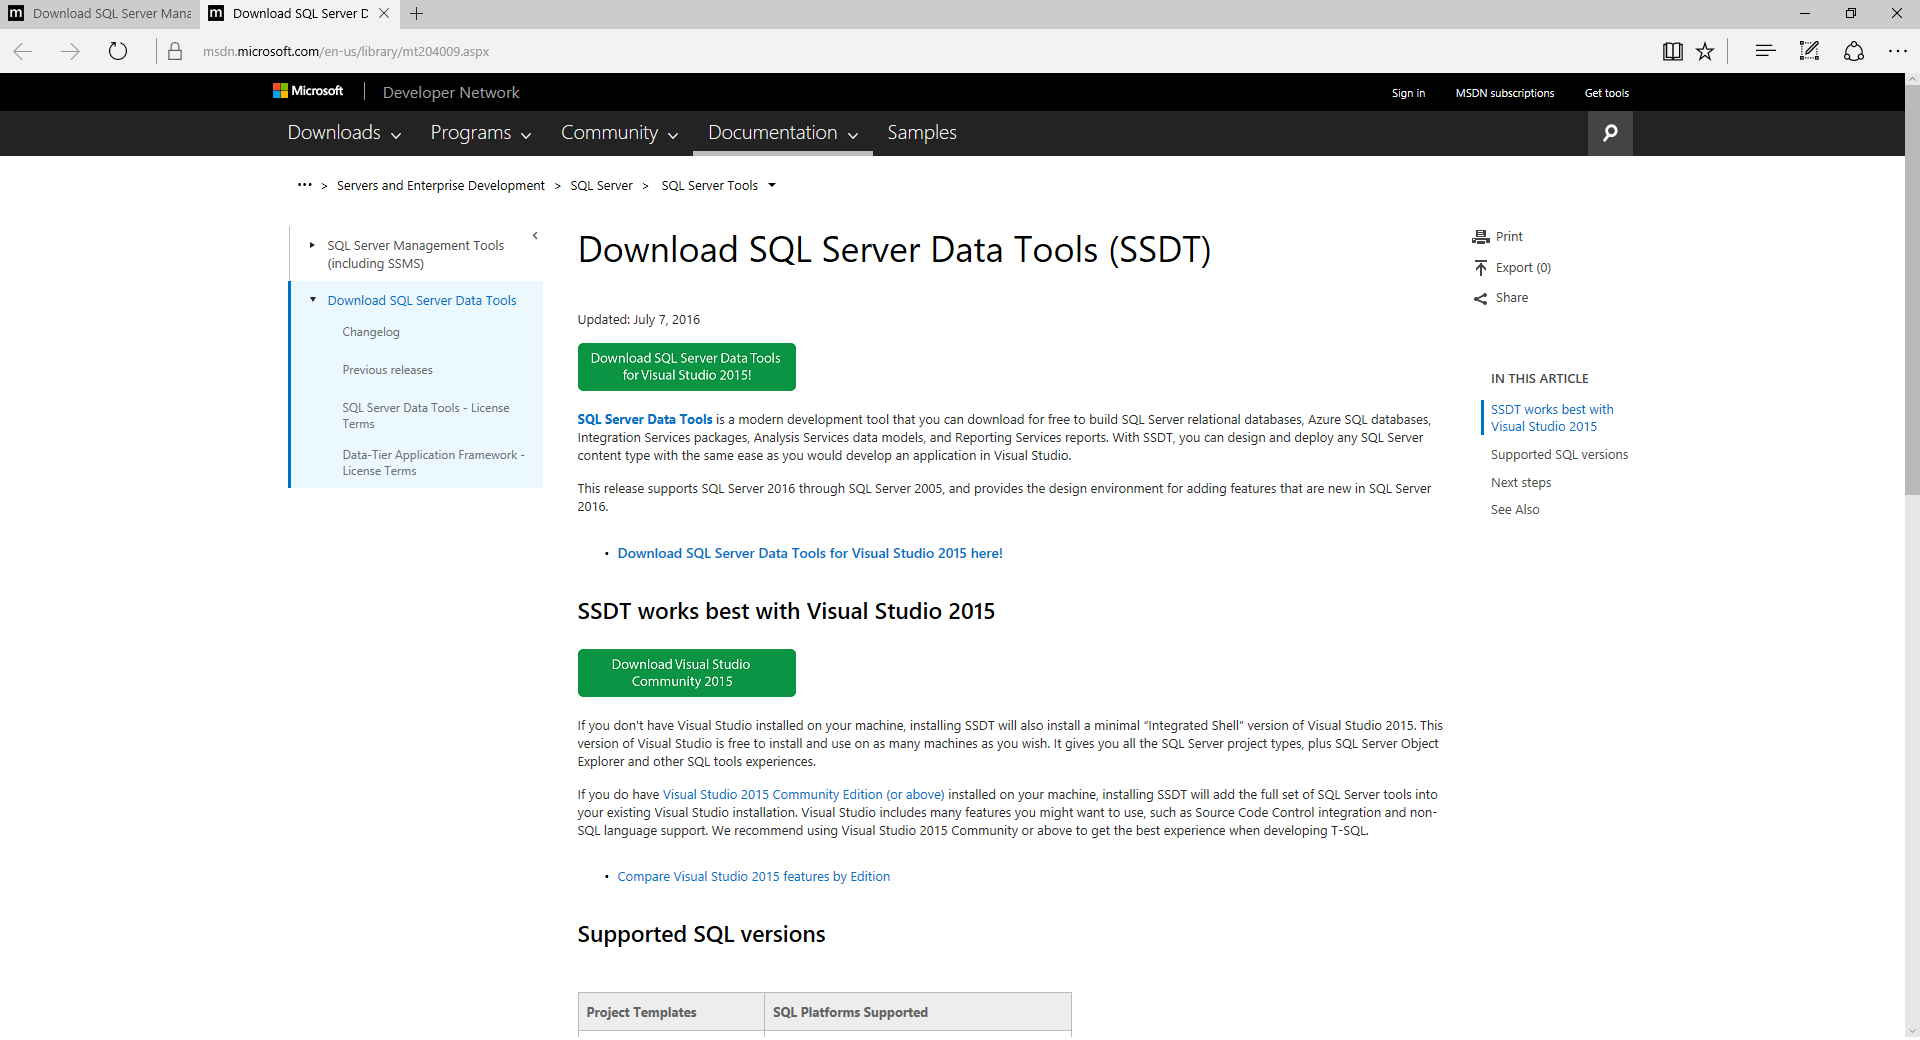Viewport: 1920px width, 1040px height.
Task: Open the SQL Server Tools breadcrumb dropdown arrow
Action: click(772, 185)
